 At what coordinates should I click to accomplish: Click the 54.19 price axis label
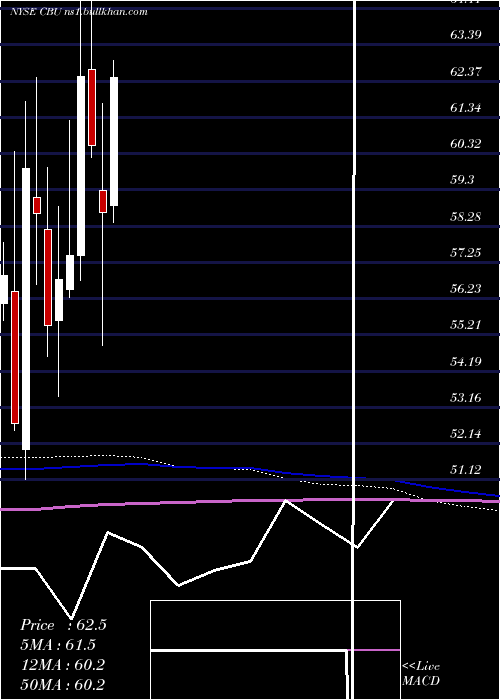466,361
